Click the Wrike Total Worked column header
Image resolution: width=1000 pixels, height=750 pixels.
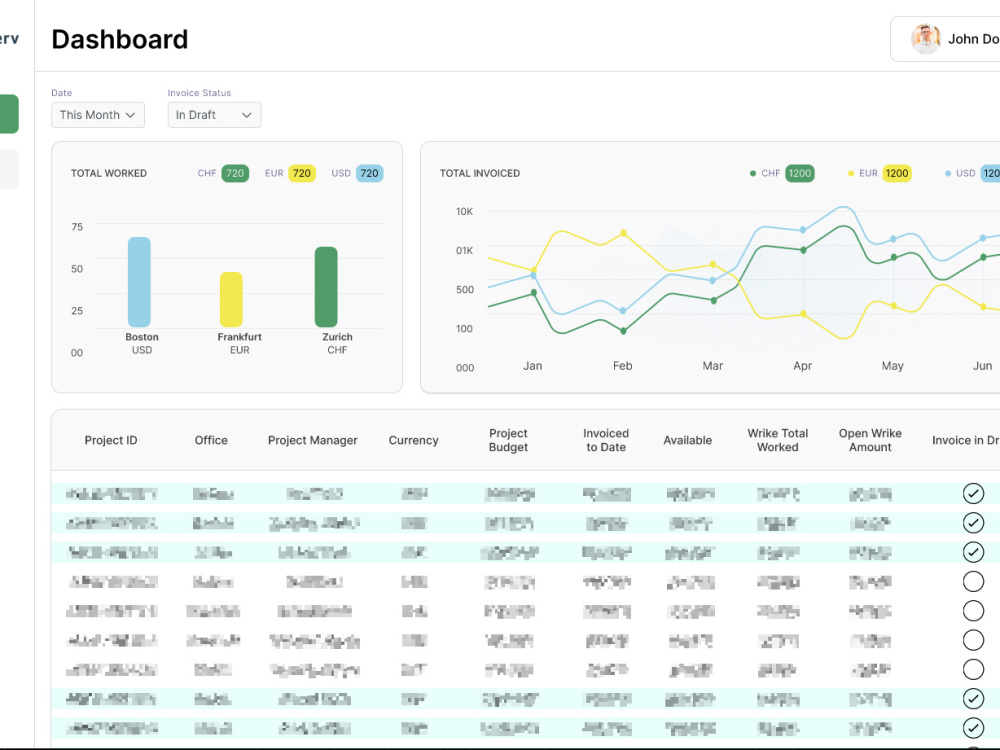[777, 440]
